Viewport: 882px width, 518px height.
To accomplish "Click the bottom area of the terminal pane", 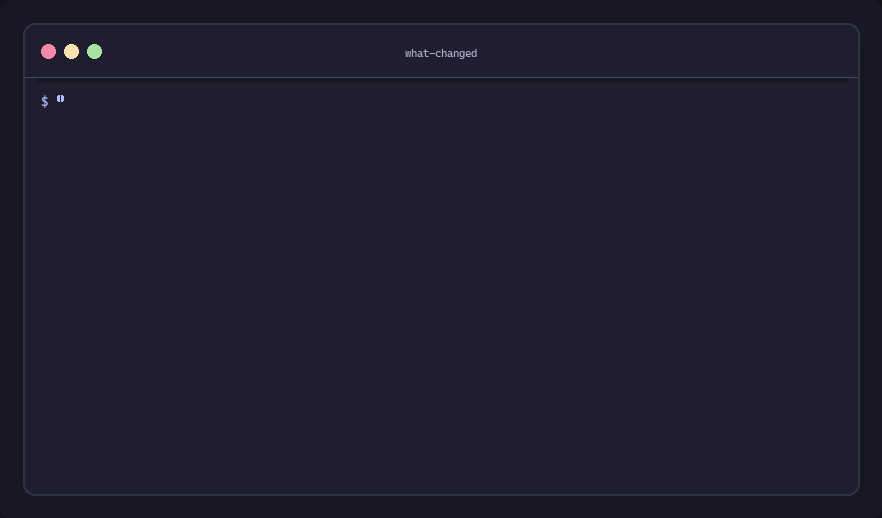I will 442,461.
